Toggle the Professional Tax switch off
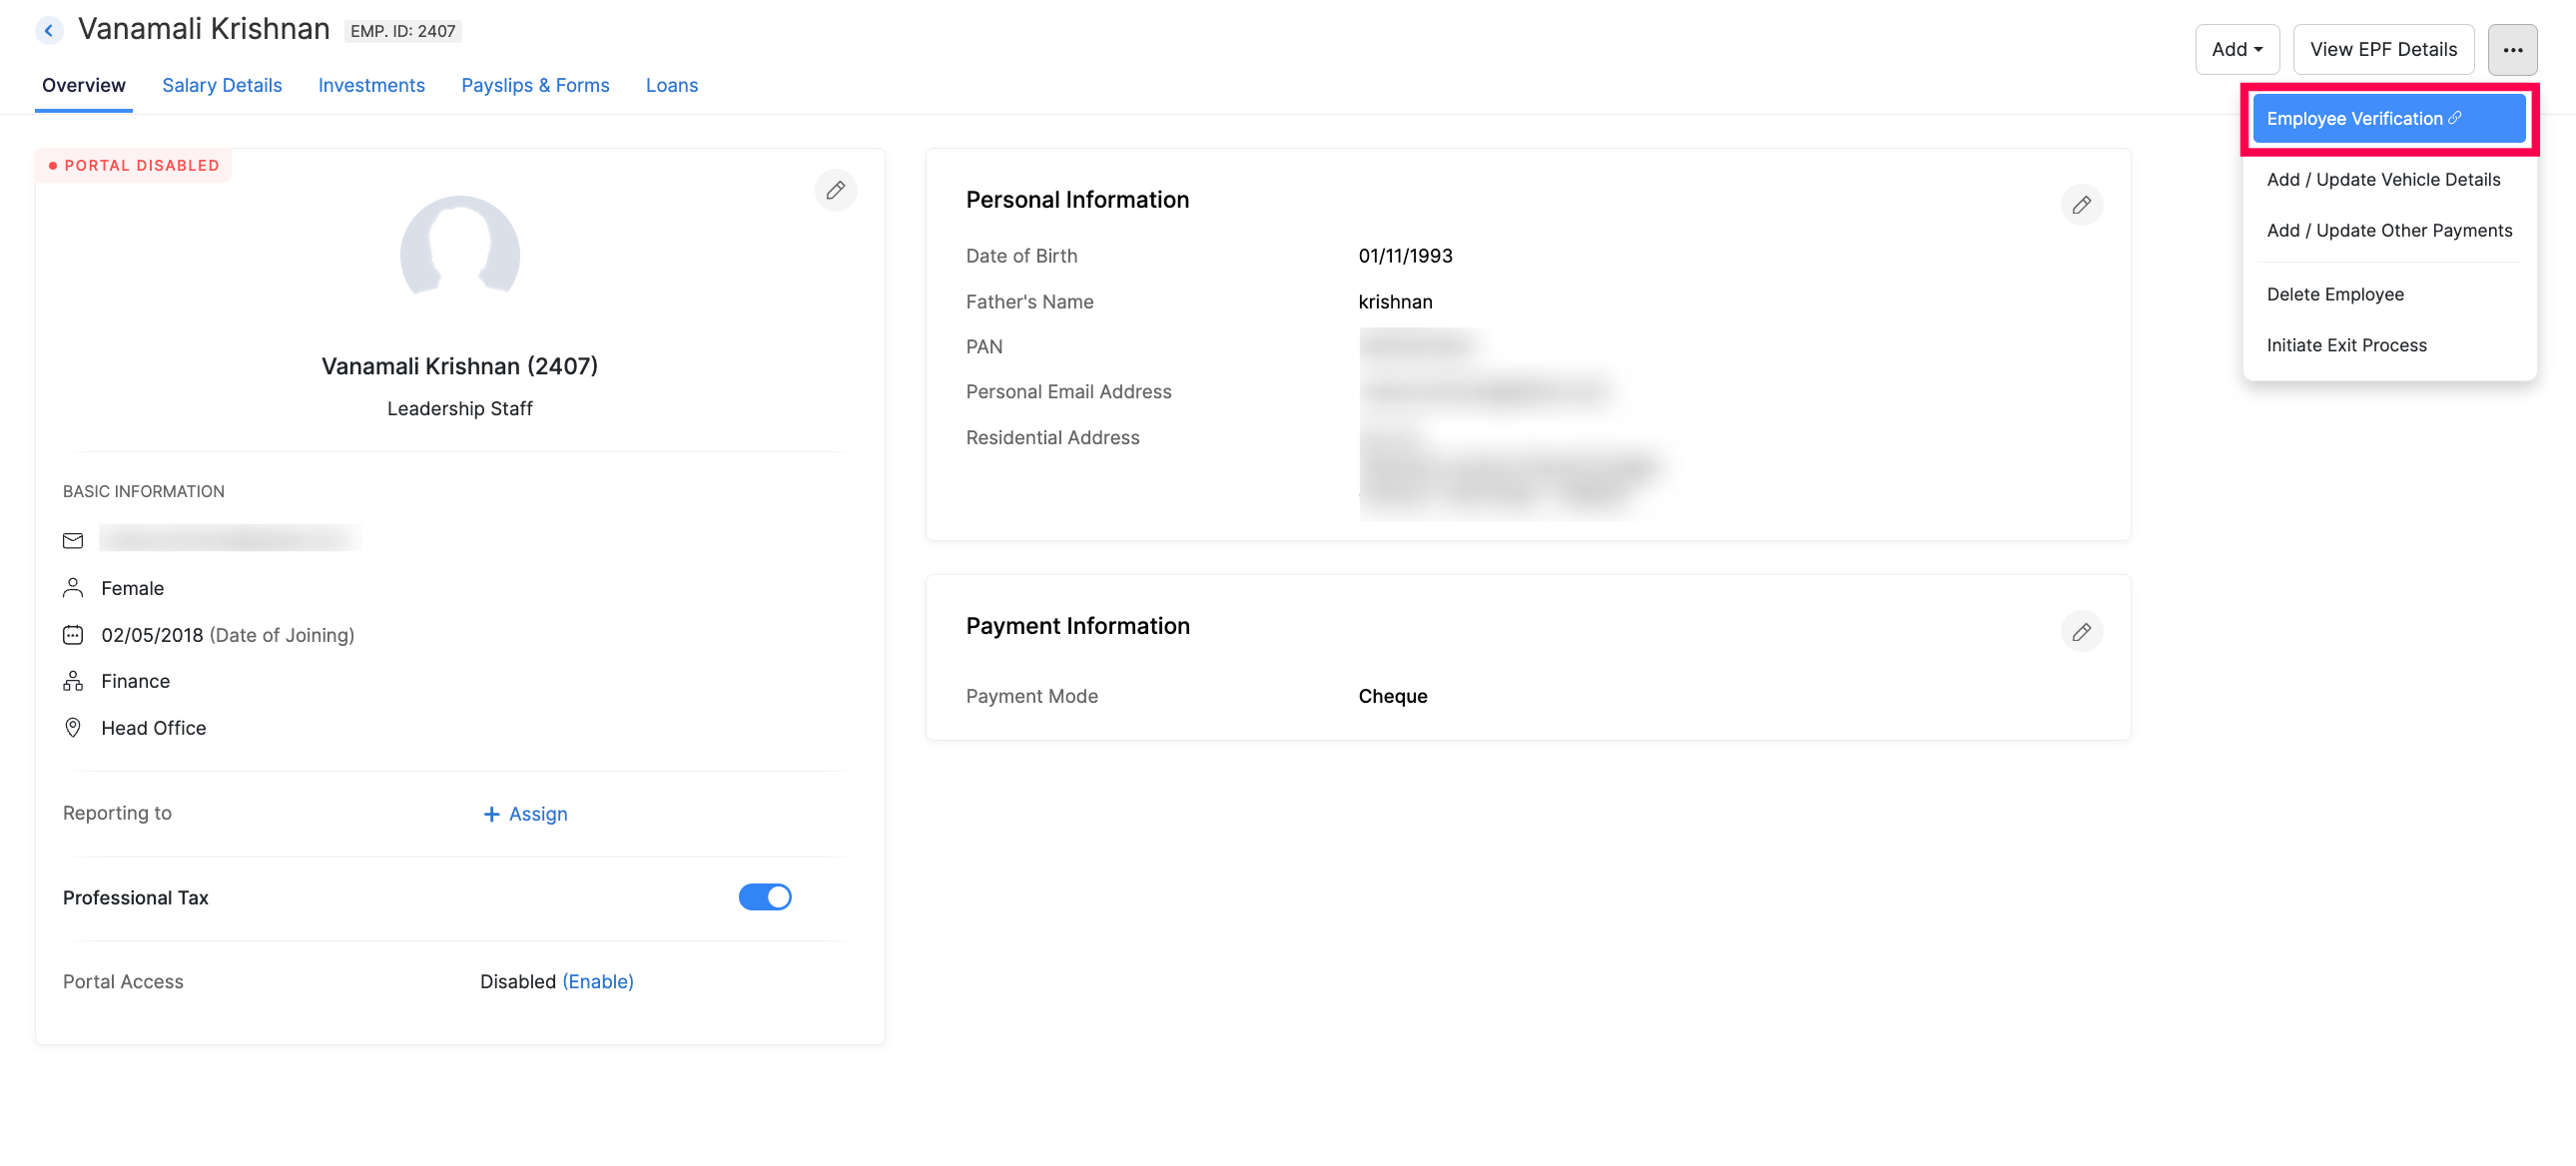Image resolution: width=2576 pixels, height=1166 pixels. [x=764, y=897]
